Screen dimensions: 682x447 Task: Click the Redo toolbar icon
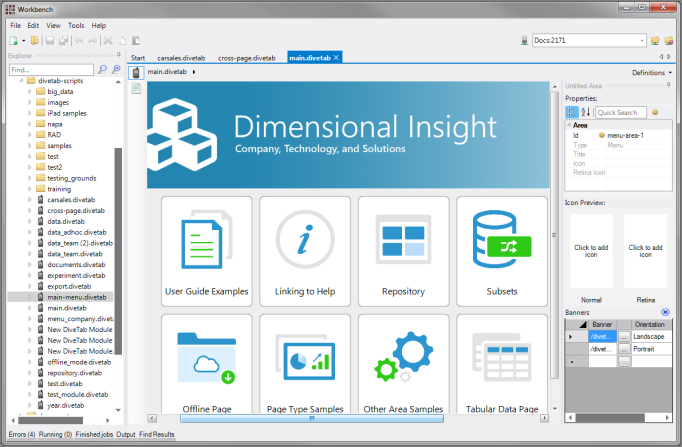[93, 40]
